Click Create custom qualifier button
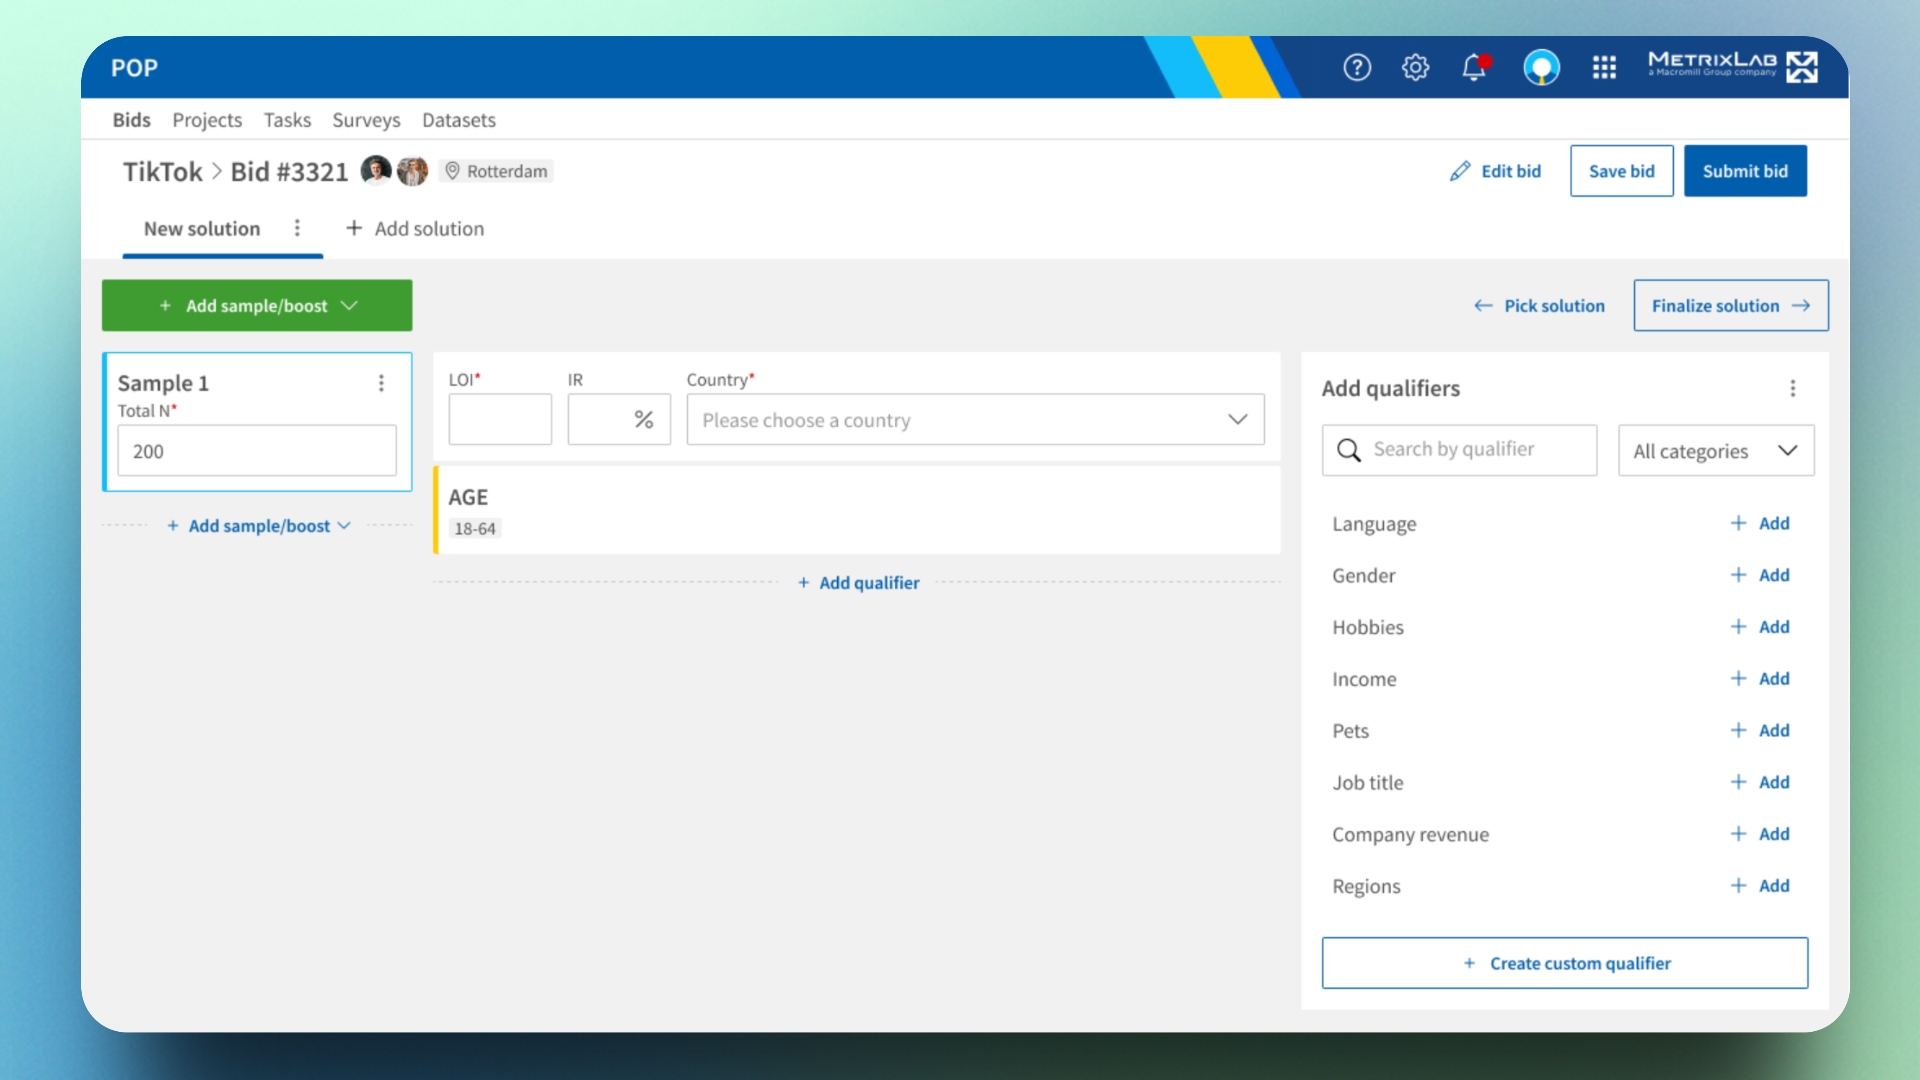1920x1080 pixels. click(1564, 963)
